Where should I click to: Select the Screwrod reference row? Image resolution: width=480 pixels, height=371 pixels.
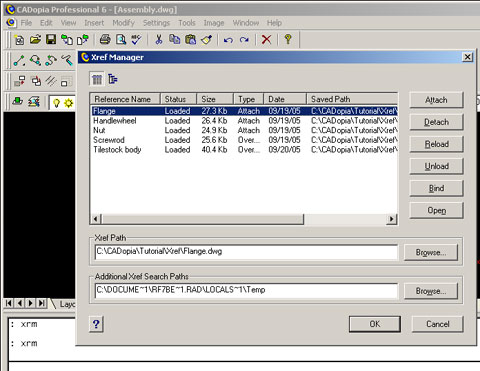point(245,140)
